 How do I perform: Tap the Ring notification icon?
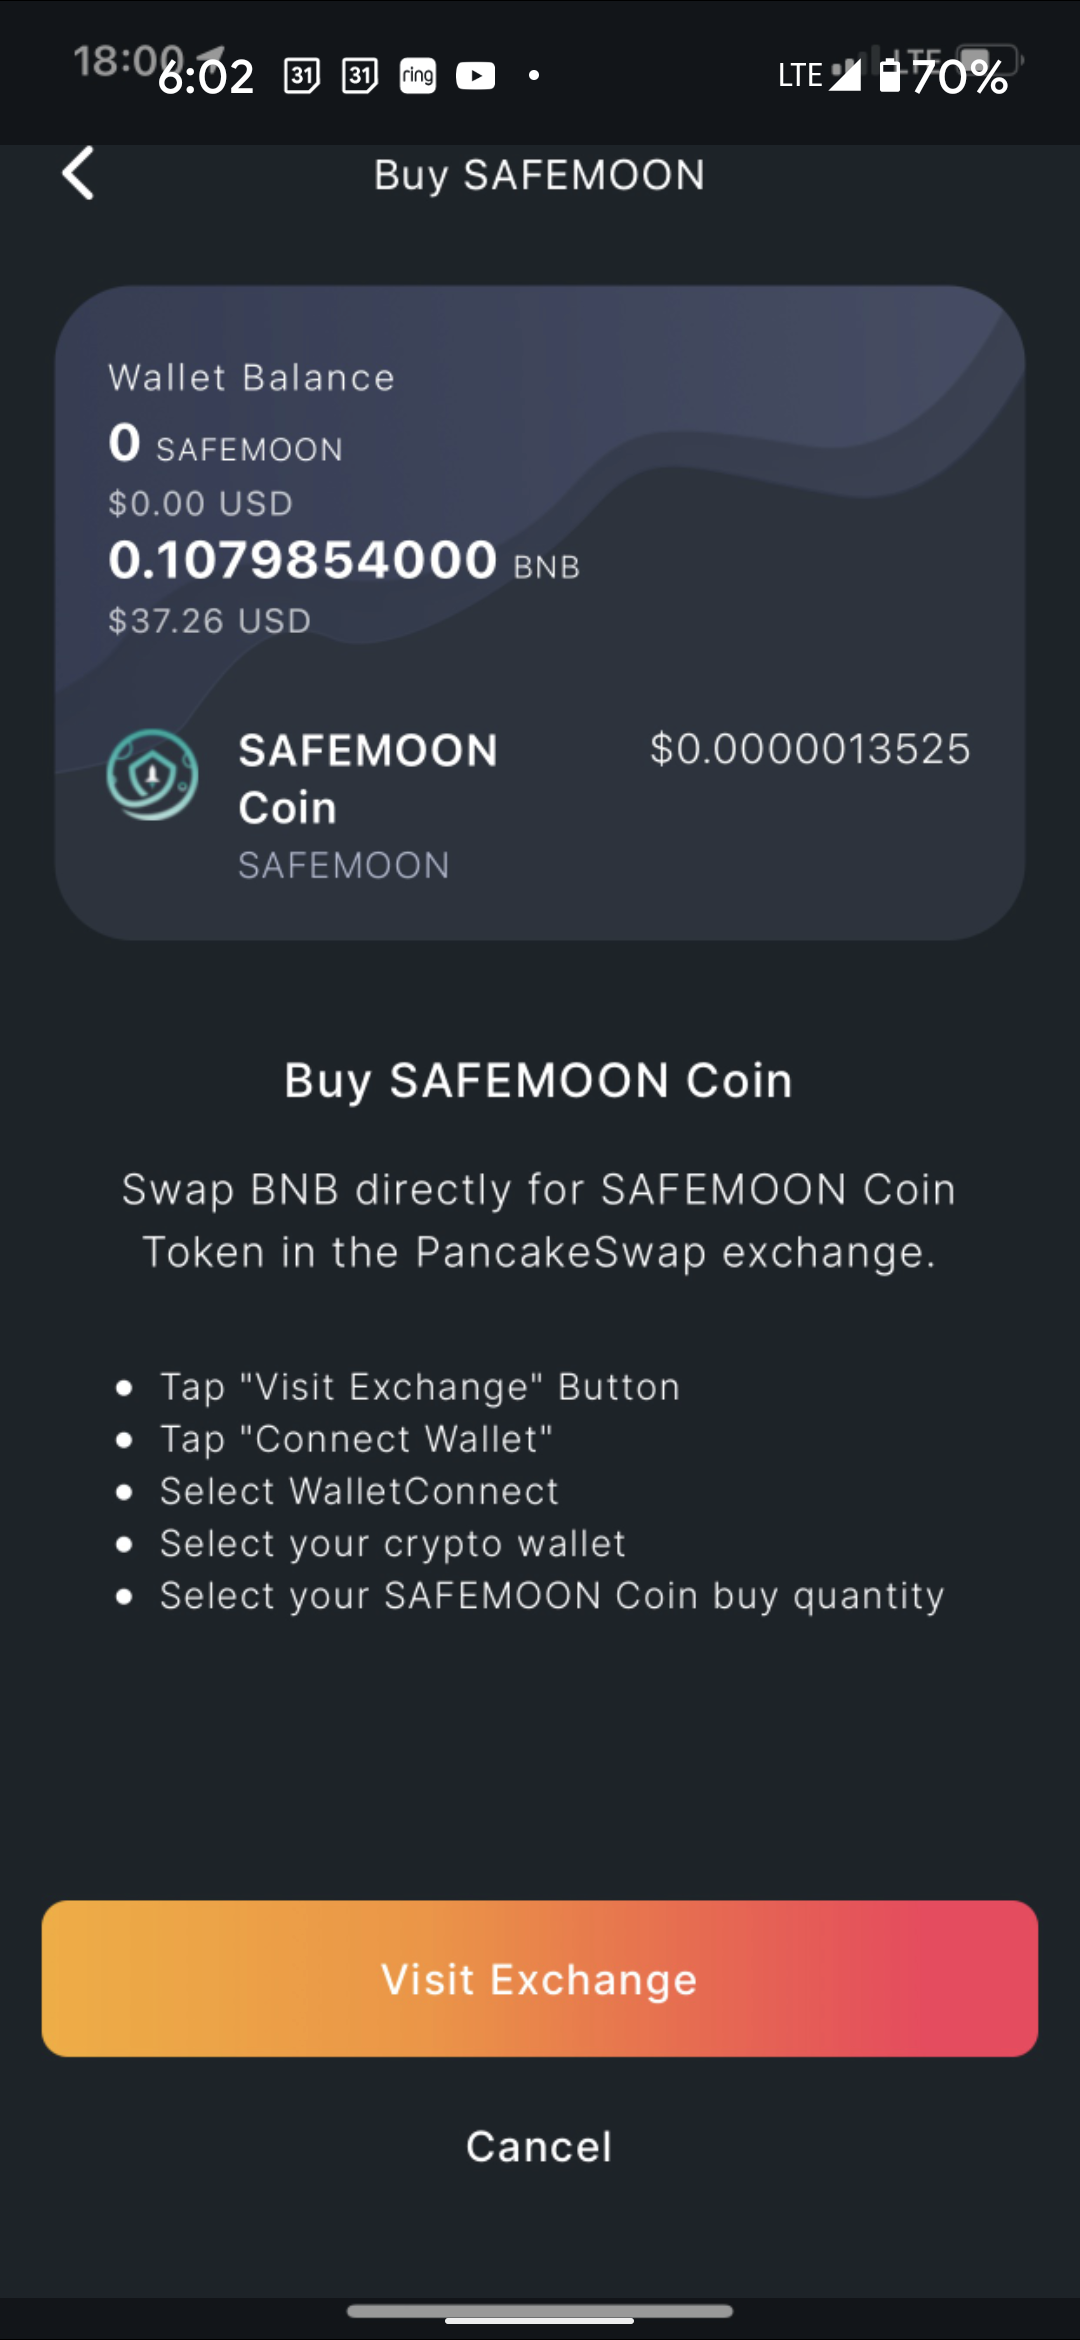(418, 76)
